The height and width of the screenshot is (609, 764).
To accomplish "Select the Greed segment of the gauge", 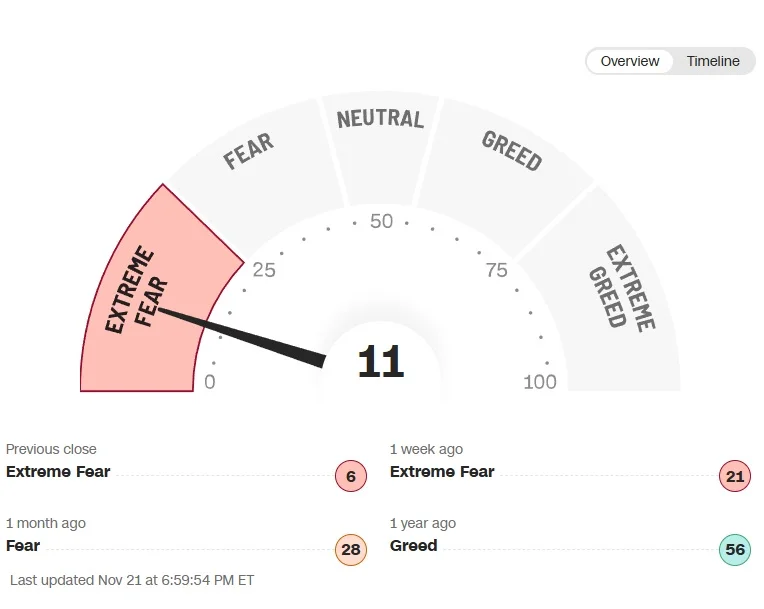I will 511,152.
